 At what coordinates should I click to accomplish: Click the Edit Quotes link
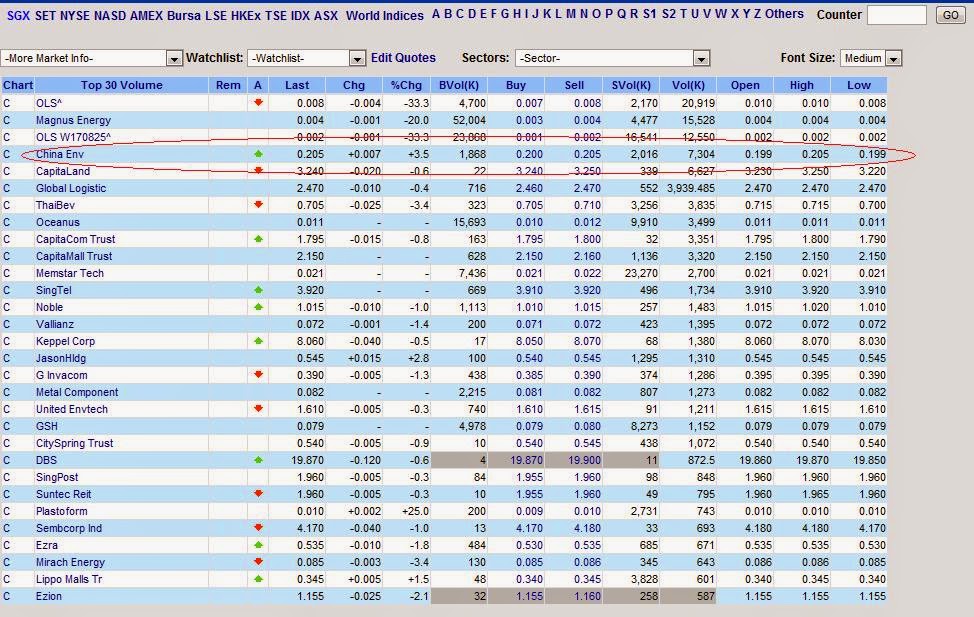(x=403, y=58)
